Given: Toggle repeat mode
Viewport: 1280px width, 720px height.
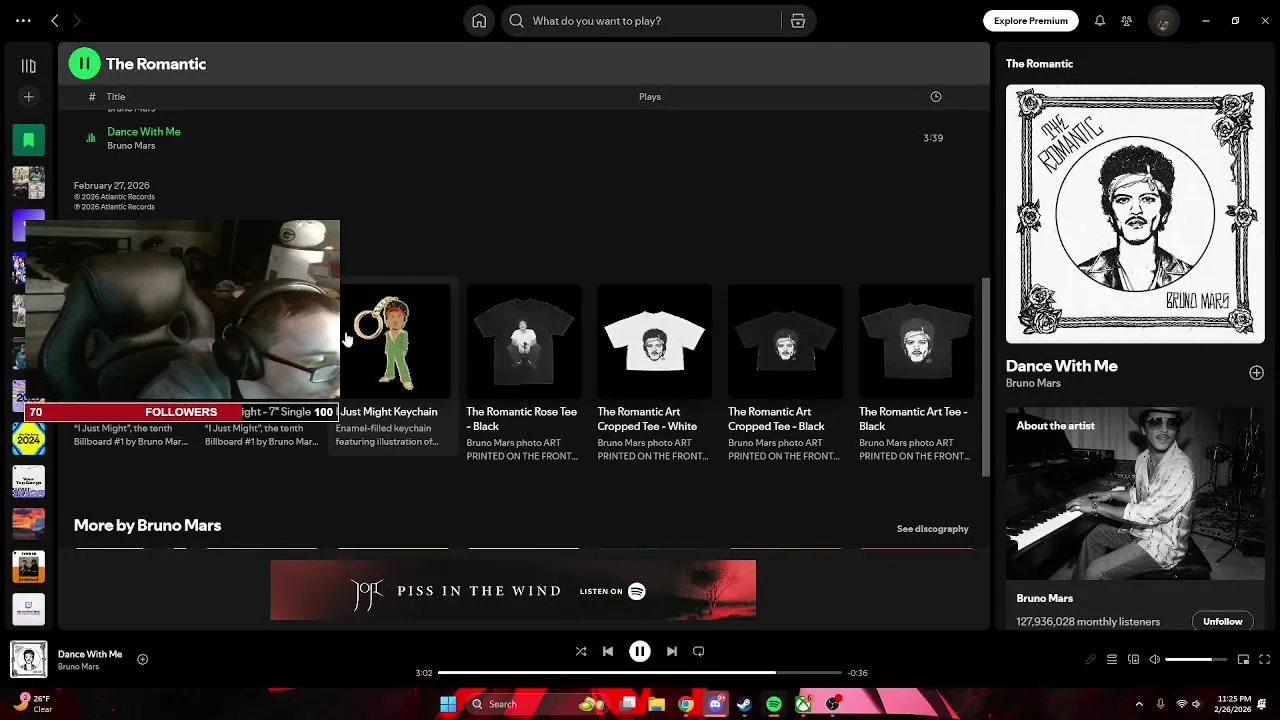Looking at the screenshot, I should (x=699, y=651).
